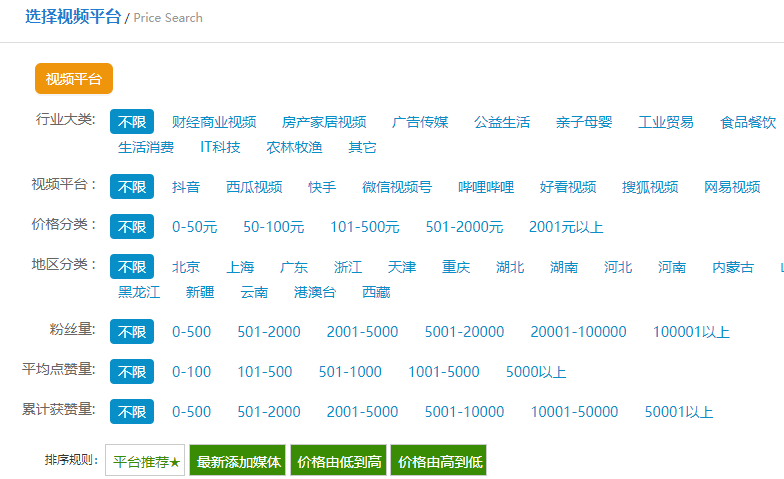784x479 pixels.
Task: Select 广东 region filter
Action: pyautogui.click(x=294, y=267)
